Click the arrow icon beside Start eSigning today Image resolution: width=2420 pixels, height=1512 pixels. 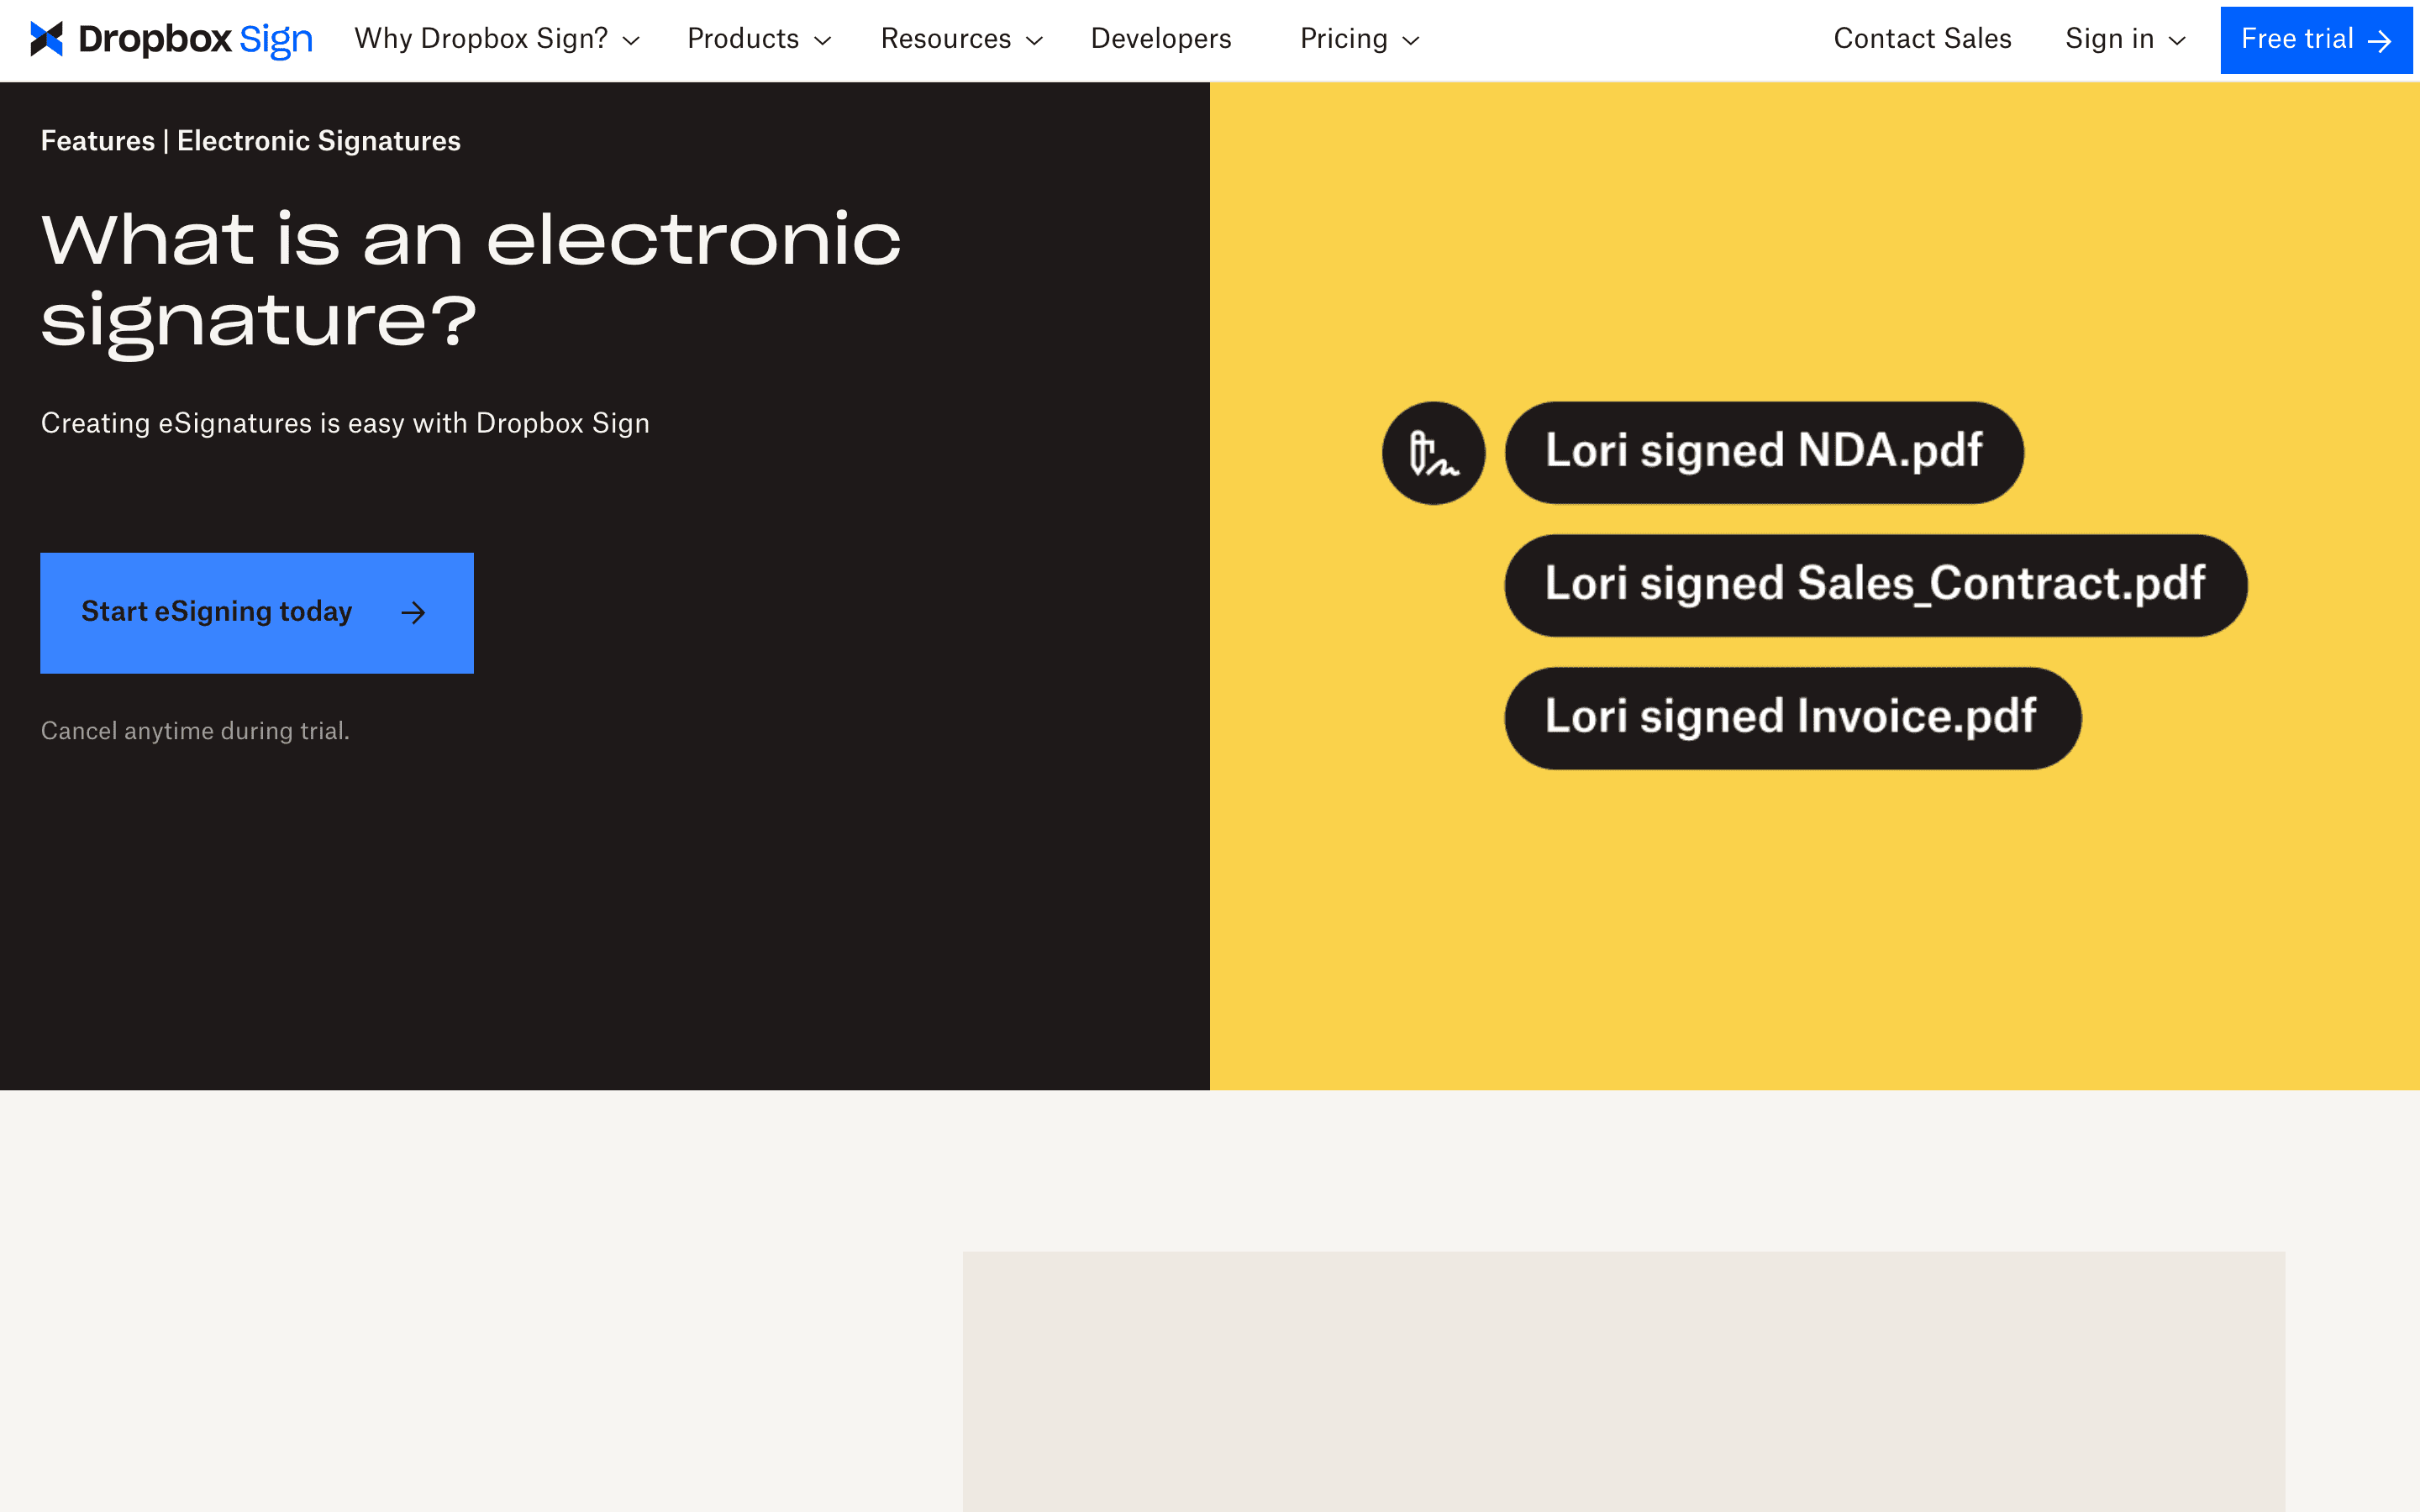click(x=413, y=613)
